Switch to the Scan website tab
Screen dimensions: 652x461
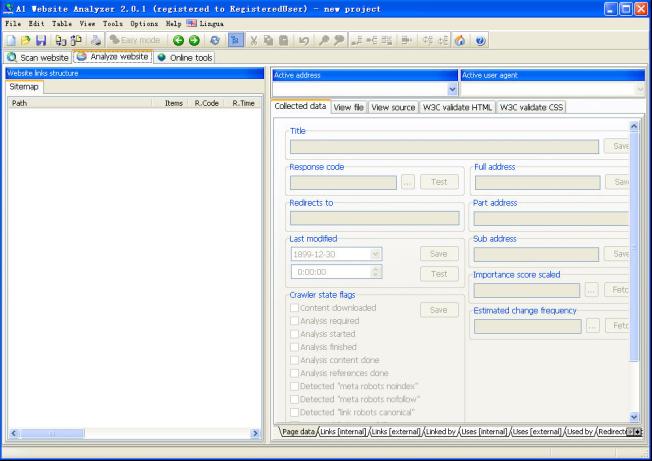tap(38, 57)
